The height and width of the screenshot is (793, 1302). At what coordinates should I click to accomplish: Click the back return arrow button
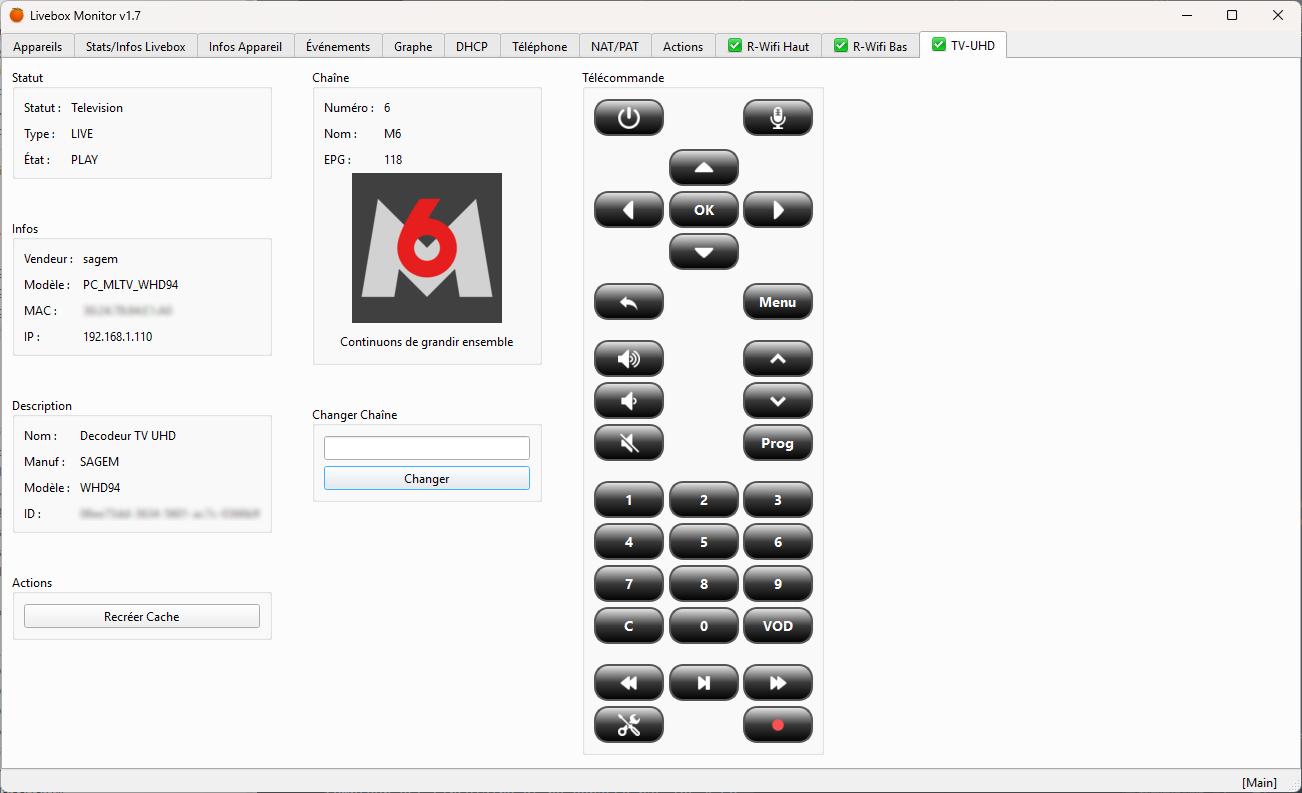pos(629,302)
